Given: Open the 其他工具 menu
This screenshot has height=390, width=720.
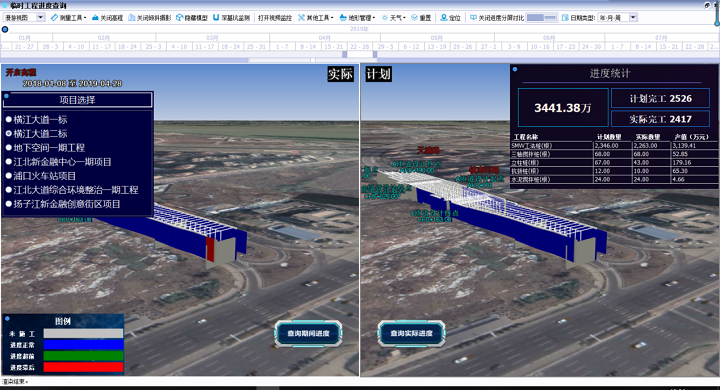Looking at the screenshot, I should 315,17.
